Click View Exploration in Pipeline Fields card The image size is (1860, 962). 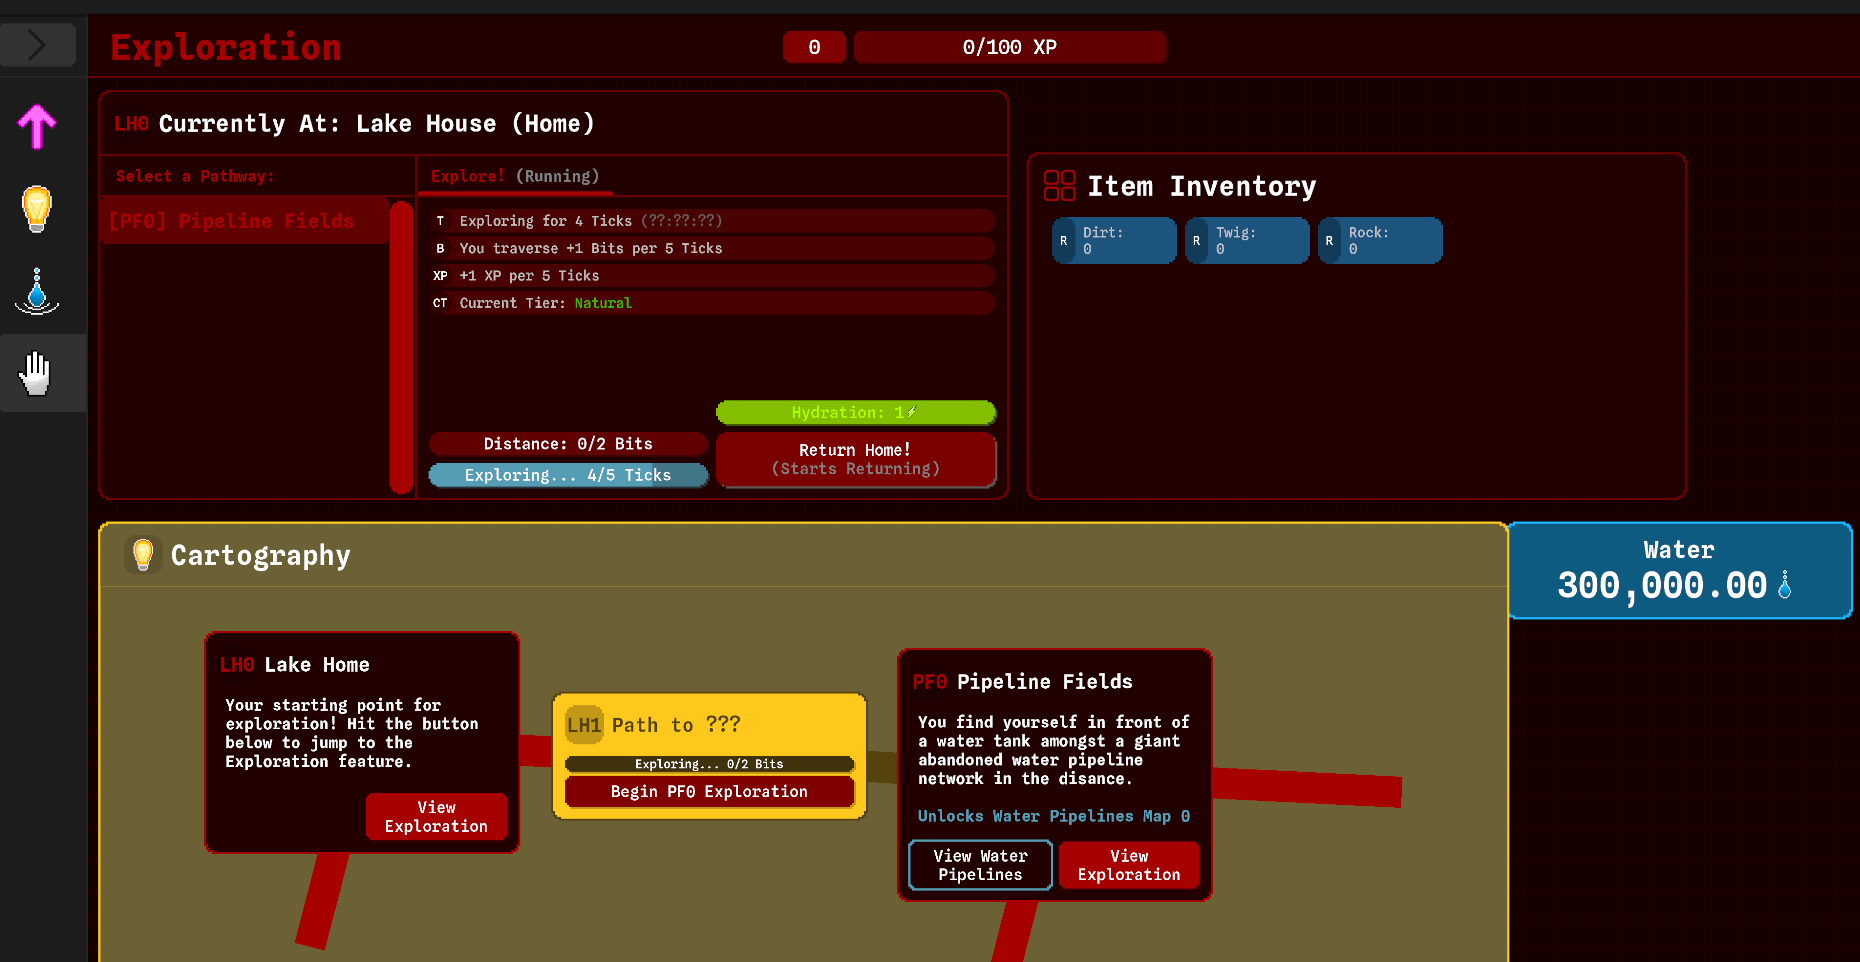click(1129, 865)
